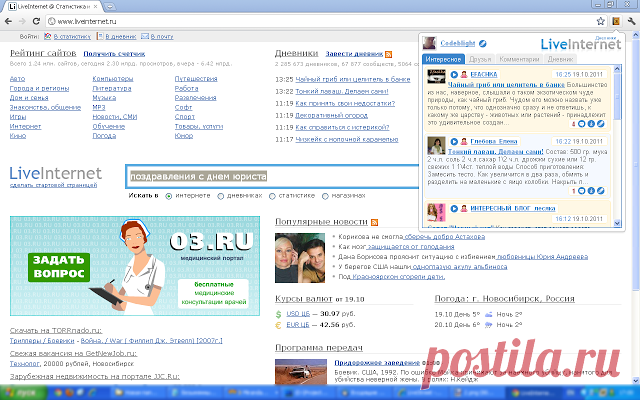
Task: Switch to the Комментарии tab in popup
Action: 519,59
